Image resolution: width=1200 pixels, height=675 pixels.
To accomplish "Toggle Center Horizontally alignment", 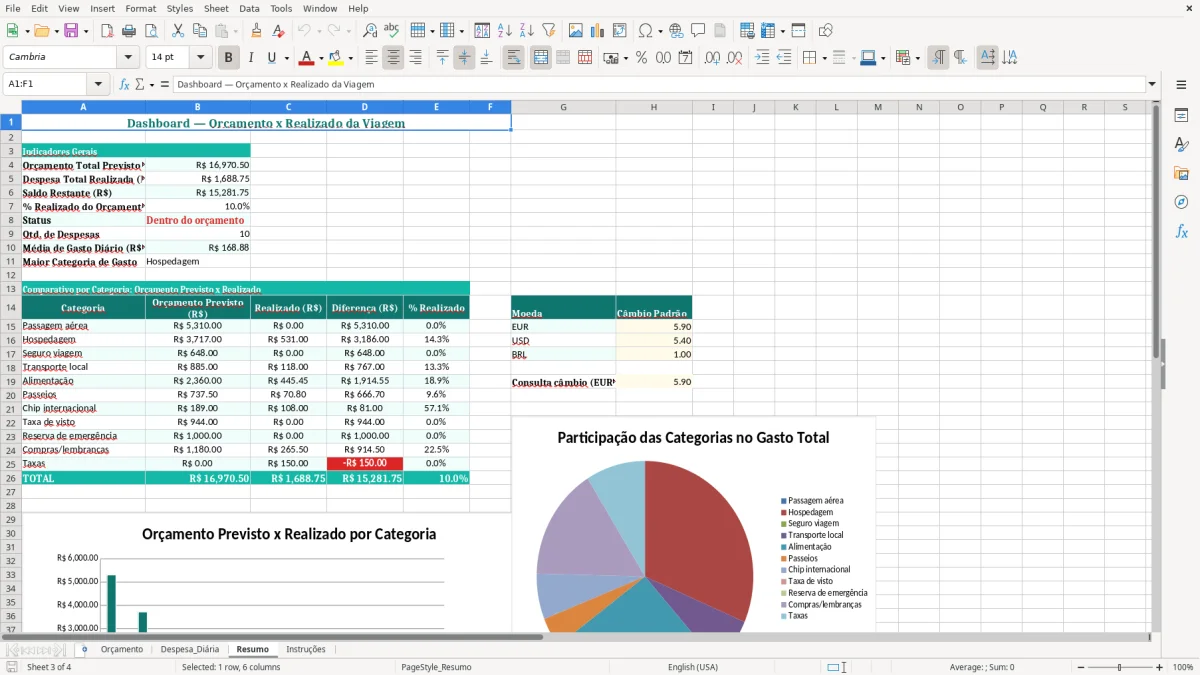I will click(x=393, y=58).
